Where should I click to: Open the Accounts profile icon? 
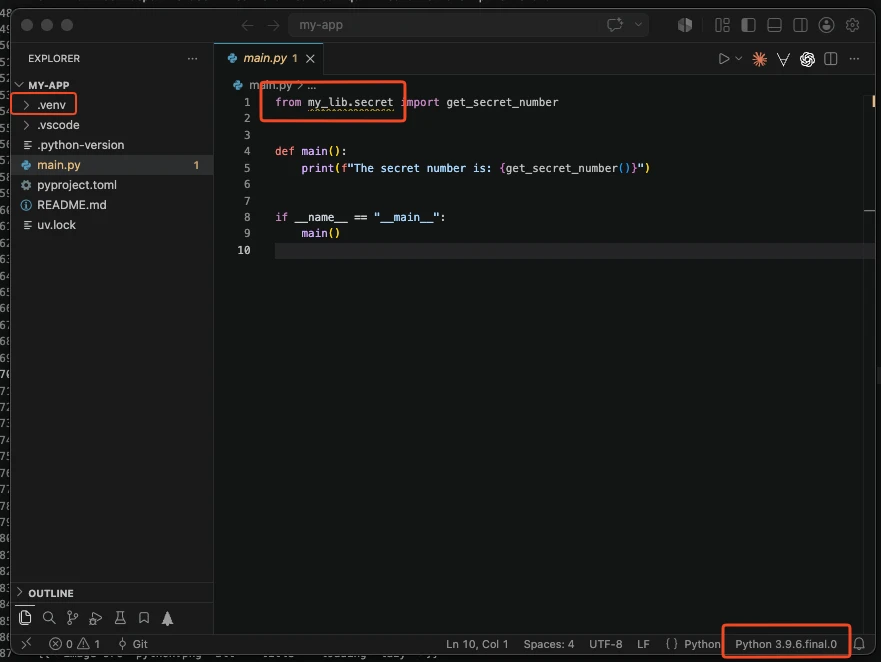[x=826, y=25]
